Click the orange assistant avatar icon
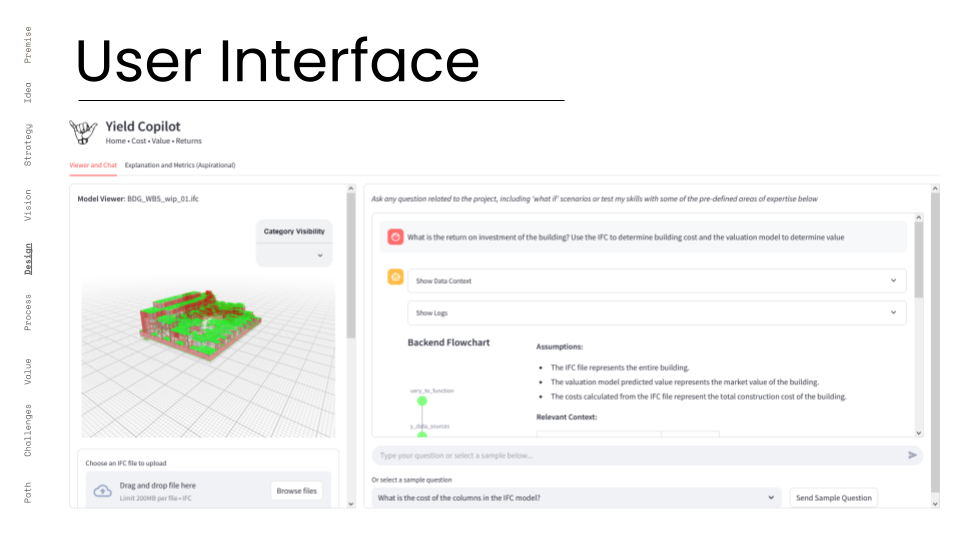The height and width of the screenshot is (540, 960). (396, 277)
